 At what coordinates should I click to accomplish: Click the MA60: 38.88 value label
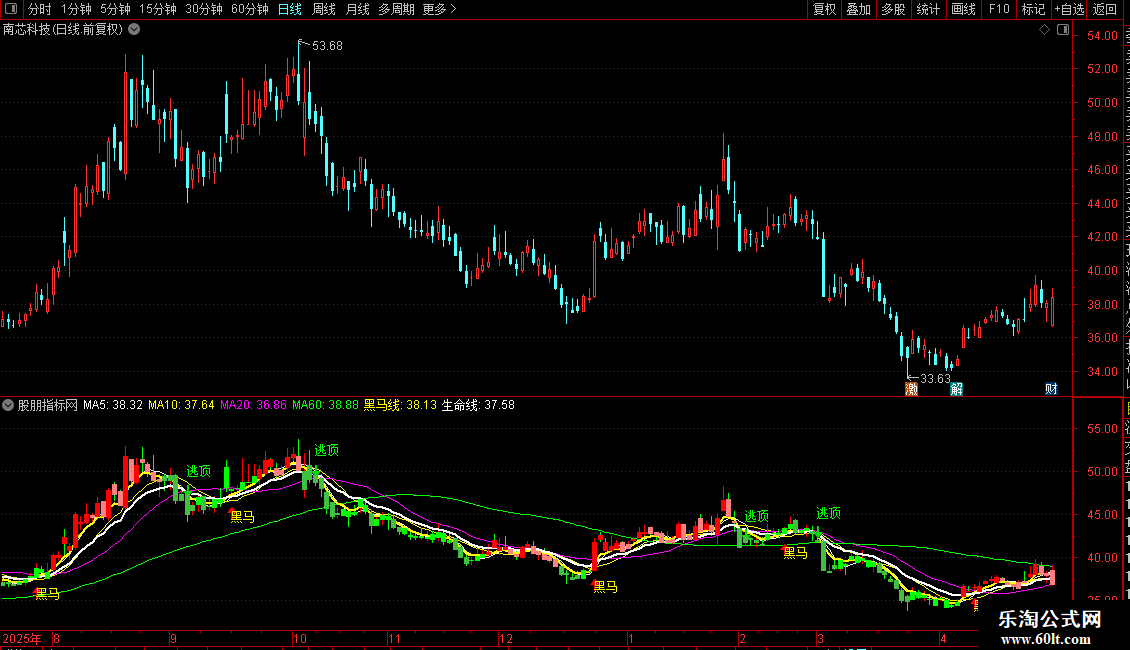(326, 405)
